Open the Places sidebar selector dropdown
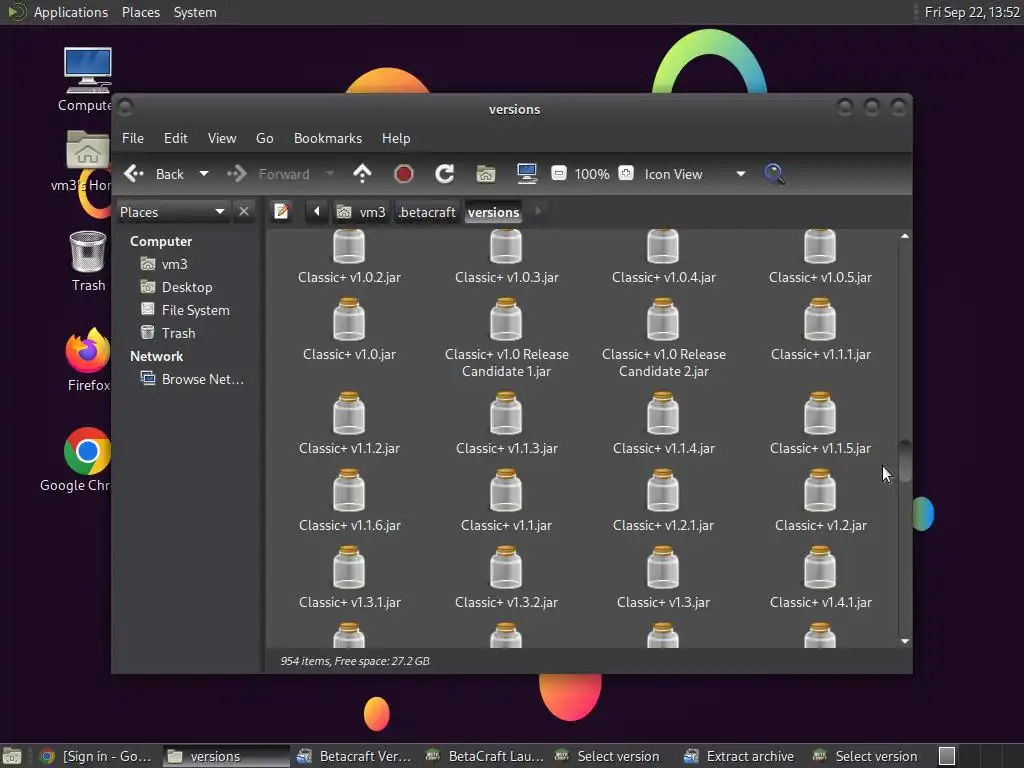This screenshot has height=768, width=1024. [172, 212]
